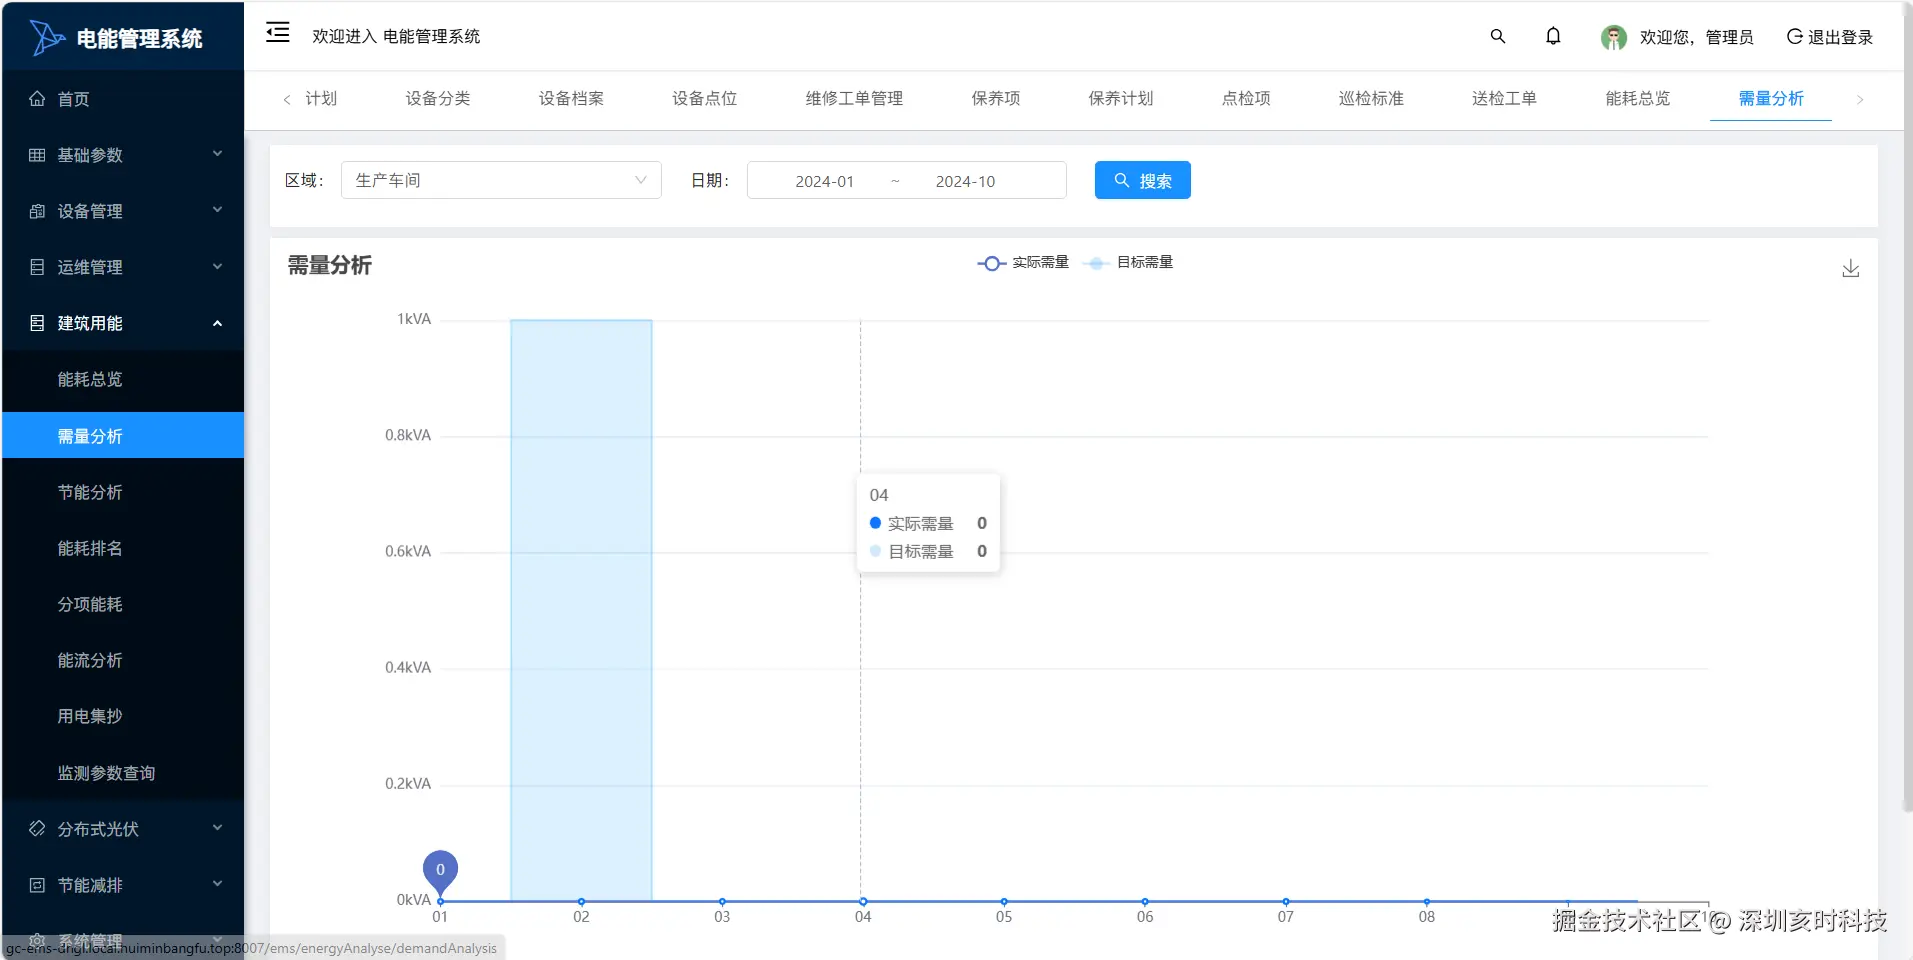1913x960 pixels.
Task: Click the 首页 home icon
Action: [37, 98]
